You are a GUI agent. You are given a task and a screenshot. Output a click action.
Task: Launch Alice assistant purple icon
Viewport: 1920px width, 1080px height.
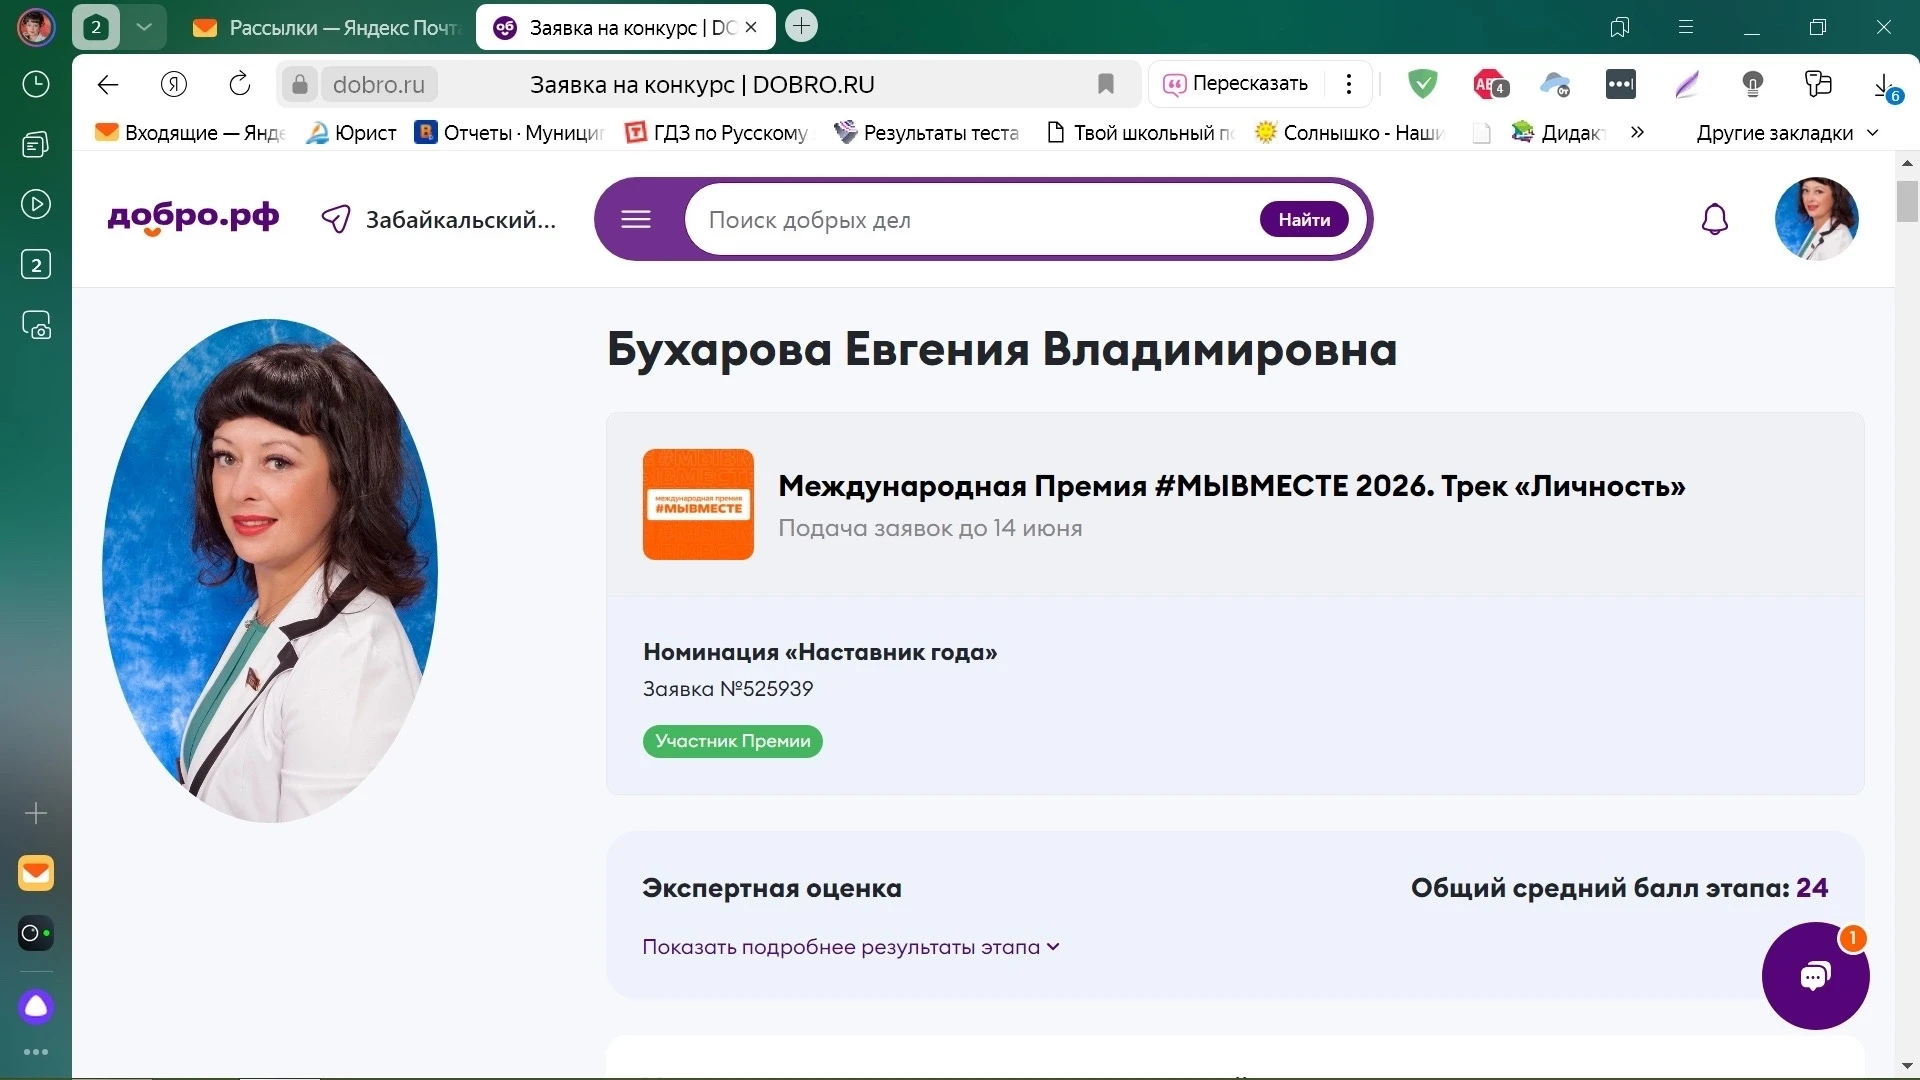[x=36, y=1006]
